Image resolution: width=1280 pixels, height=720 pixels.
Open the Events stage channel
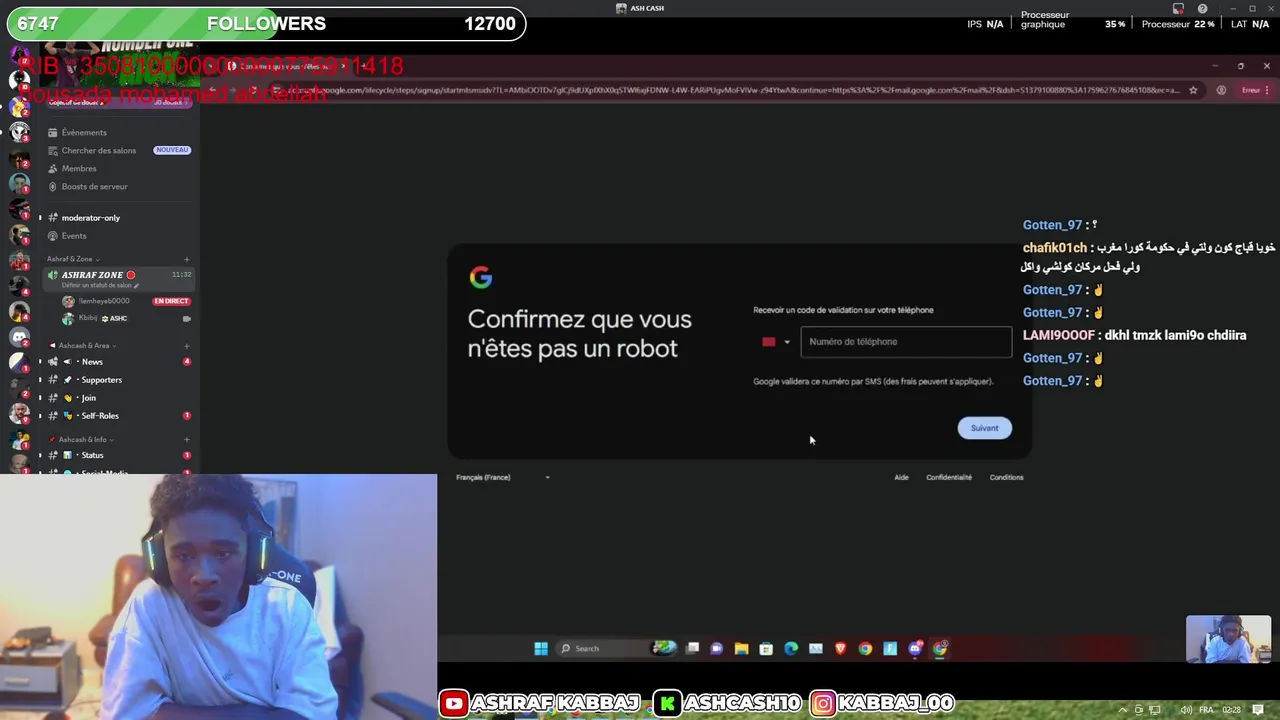click(x=74, y=236)
